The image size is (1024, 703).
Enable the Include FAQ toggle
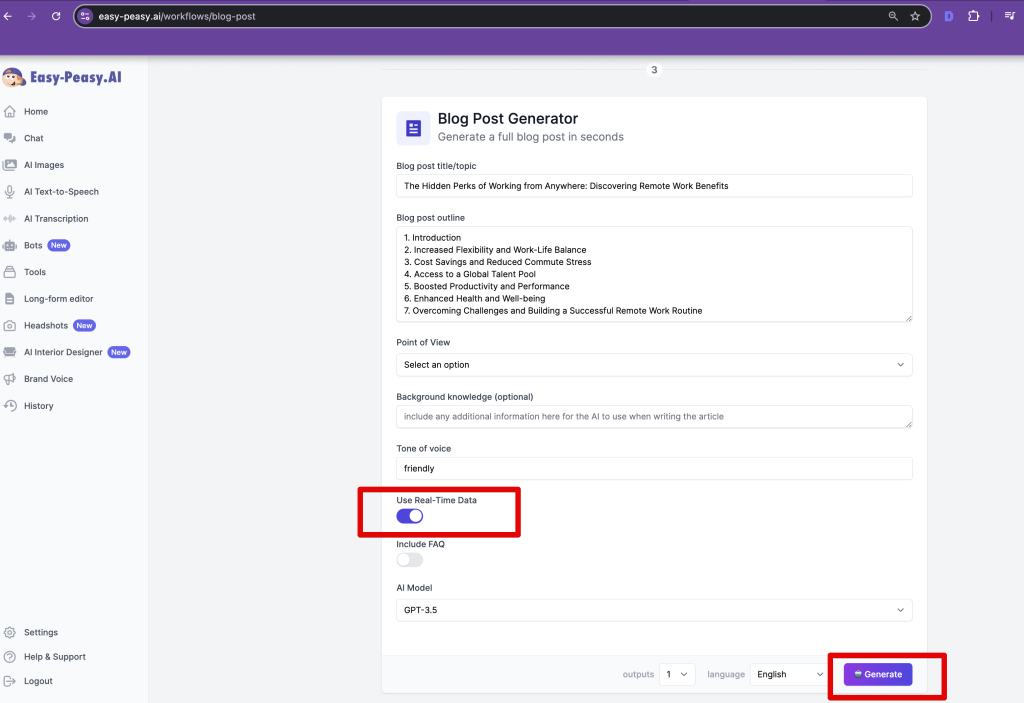point(410,560)
